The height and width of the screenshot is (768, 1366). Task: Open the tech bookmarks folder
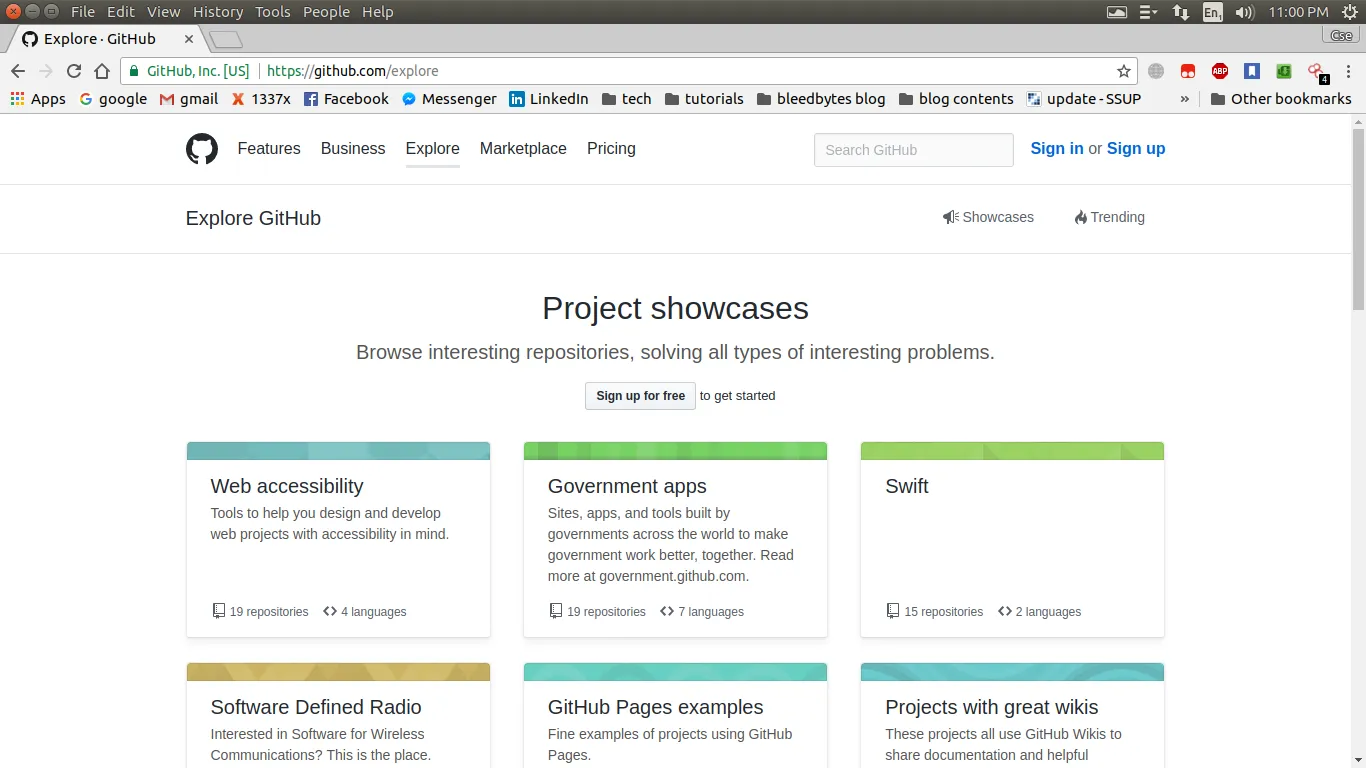pyautogui.click(x=626, y=99)
